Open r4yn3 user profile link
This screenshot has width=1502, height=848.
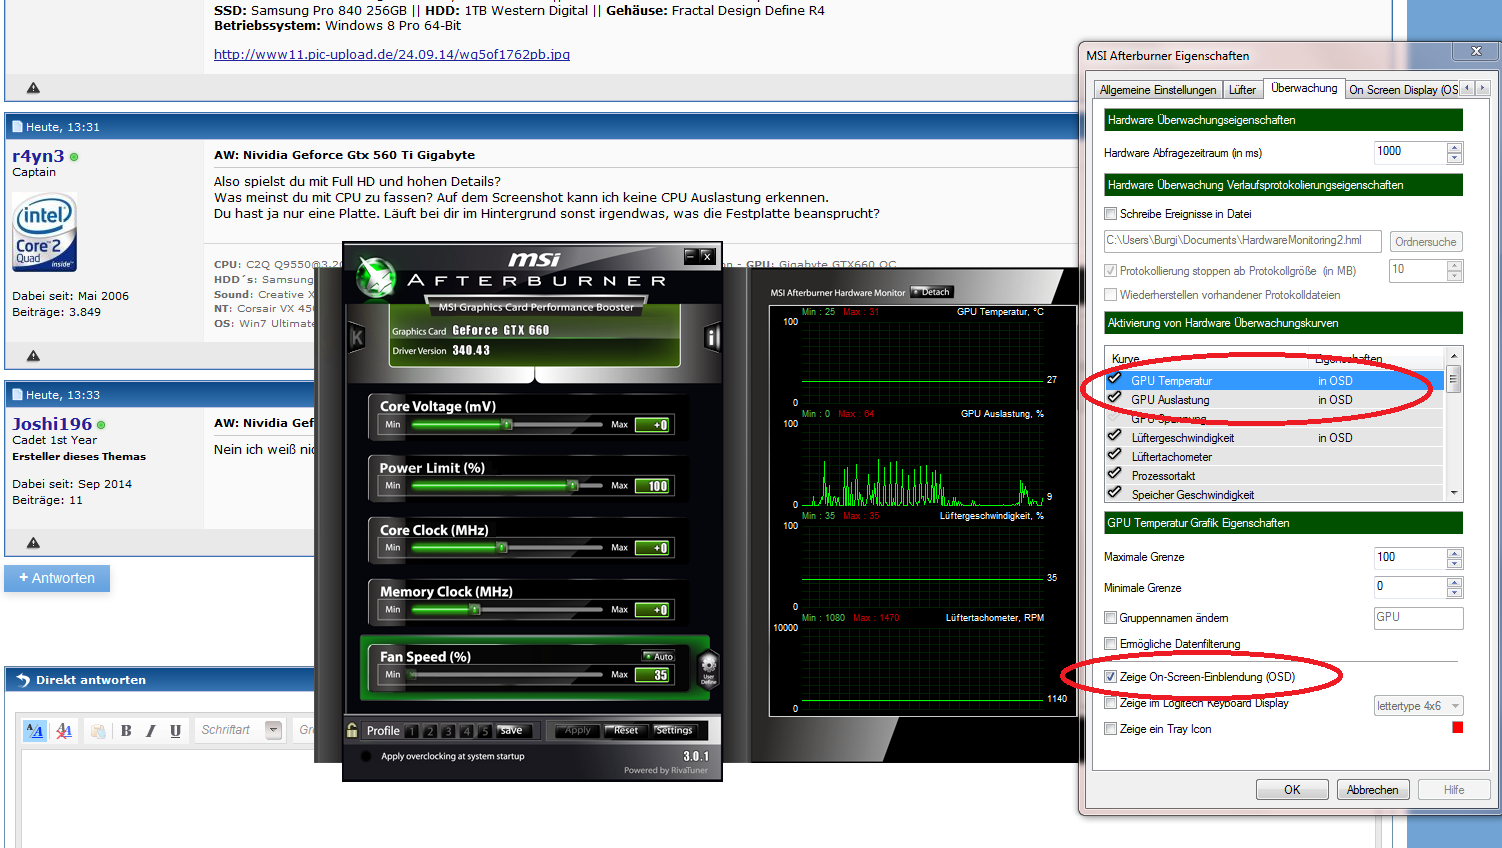[x=38, y=156]
